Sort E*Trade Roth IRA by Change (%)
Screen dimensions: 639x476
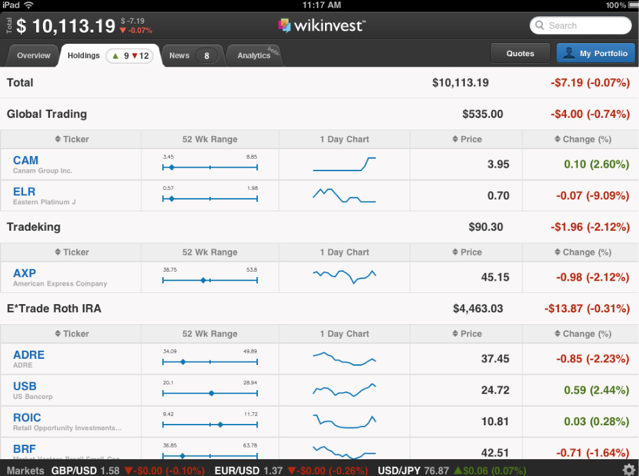[583, 334]
